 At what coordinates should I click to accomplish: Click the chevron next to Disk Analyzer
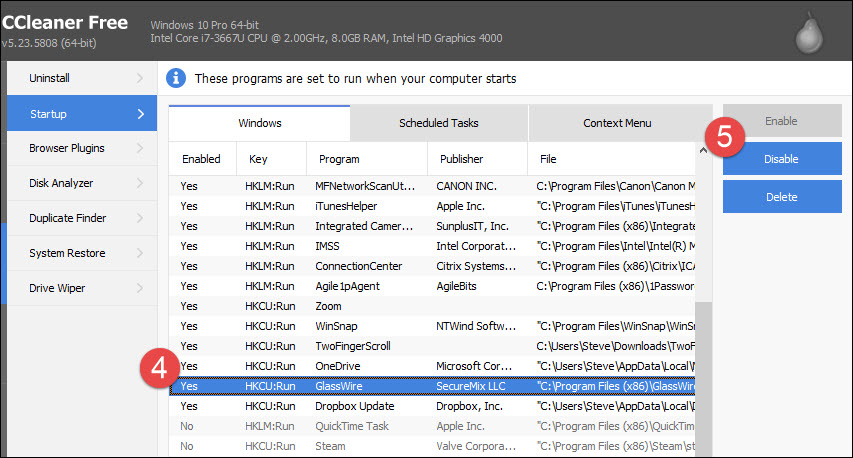click(x=140, y=183)
